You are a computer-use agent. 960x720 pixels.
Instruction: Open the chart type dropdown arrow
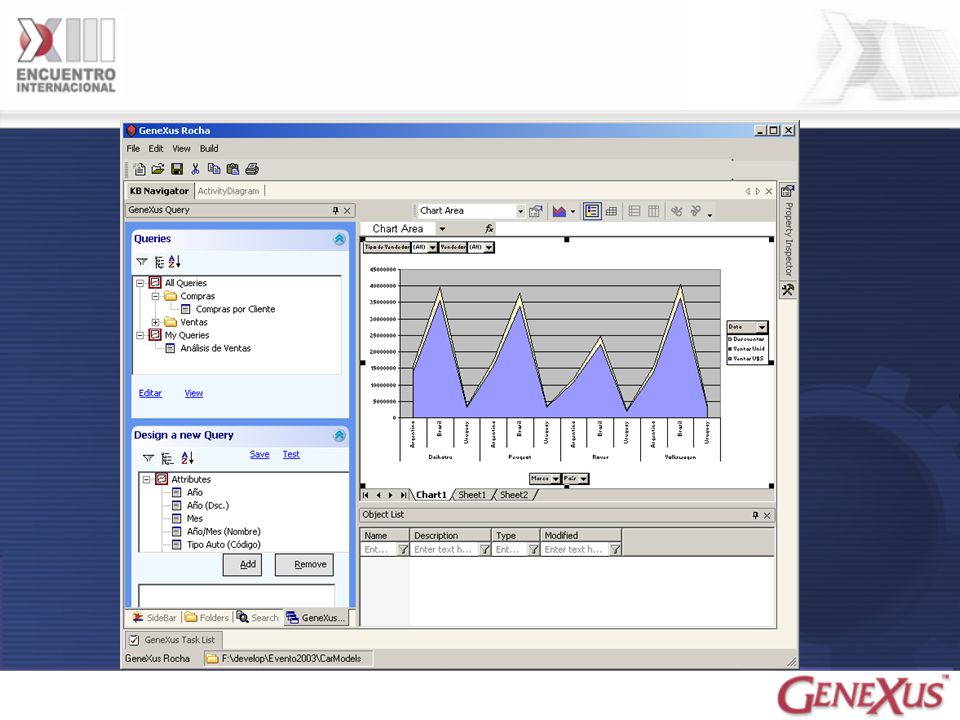(x=573, y=212)
